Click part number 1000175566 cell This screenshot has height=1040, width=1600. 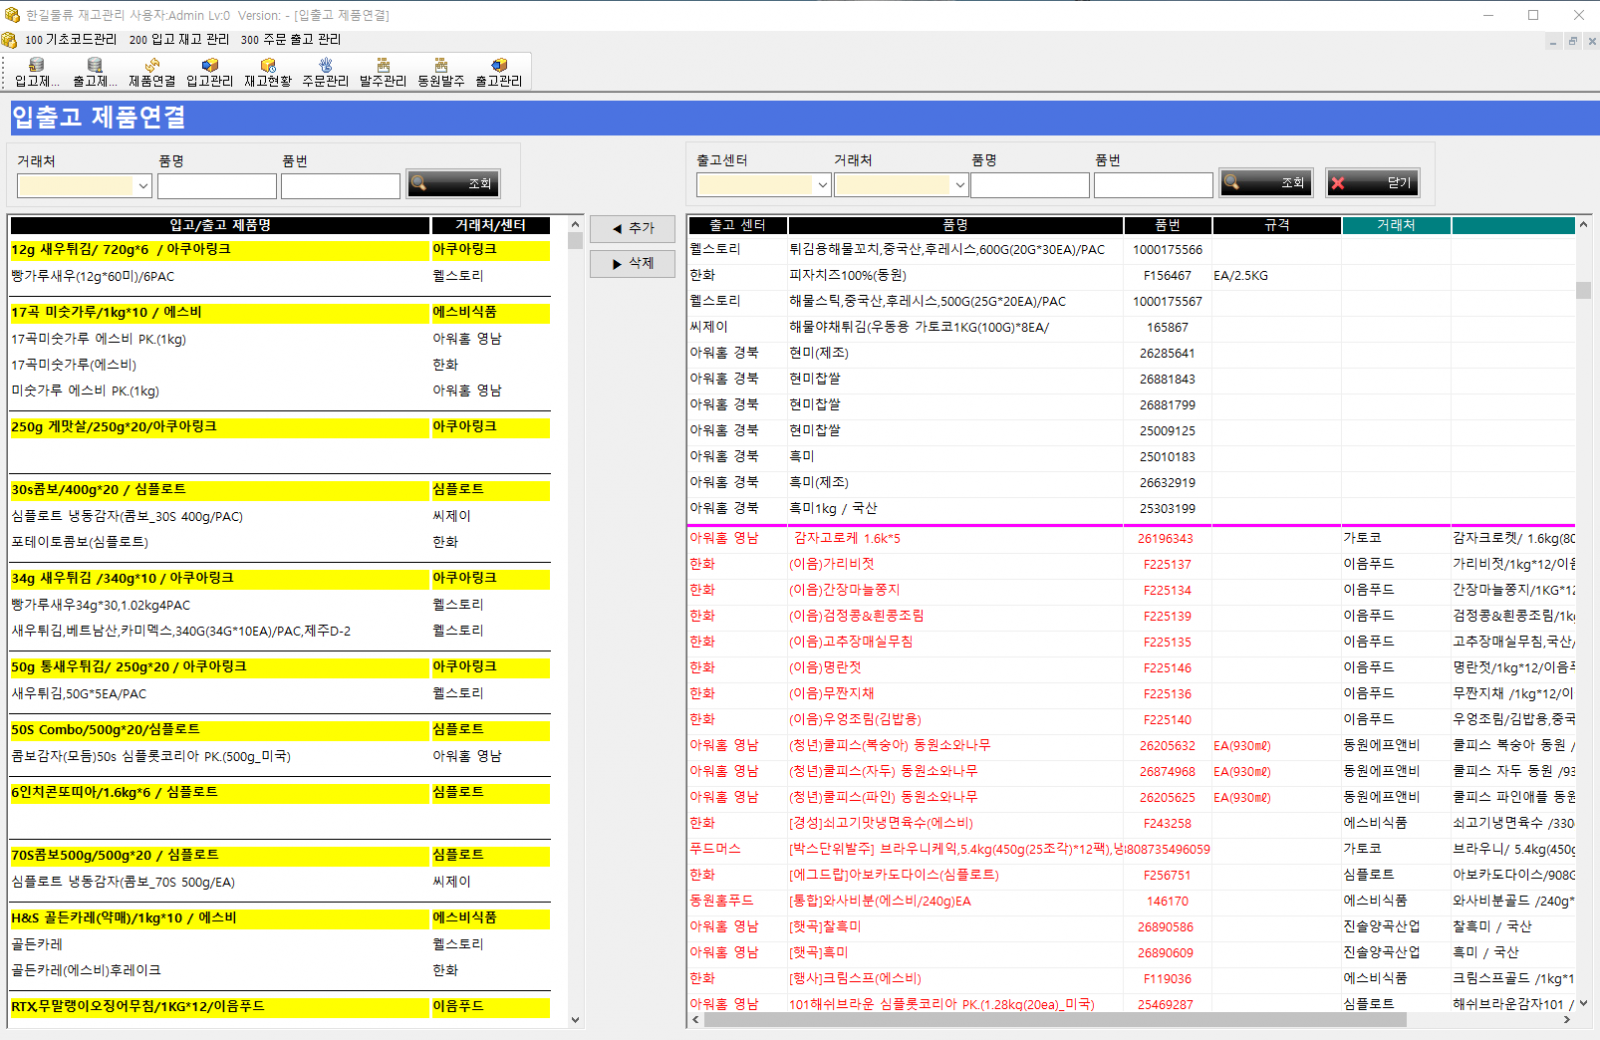coord(1168,250)
